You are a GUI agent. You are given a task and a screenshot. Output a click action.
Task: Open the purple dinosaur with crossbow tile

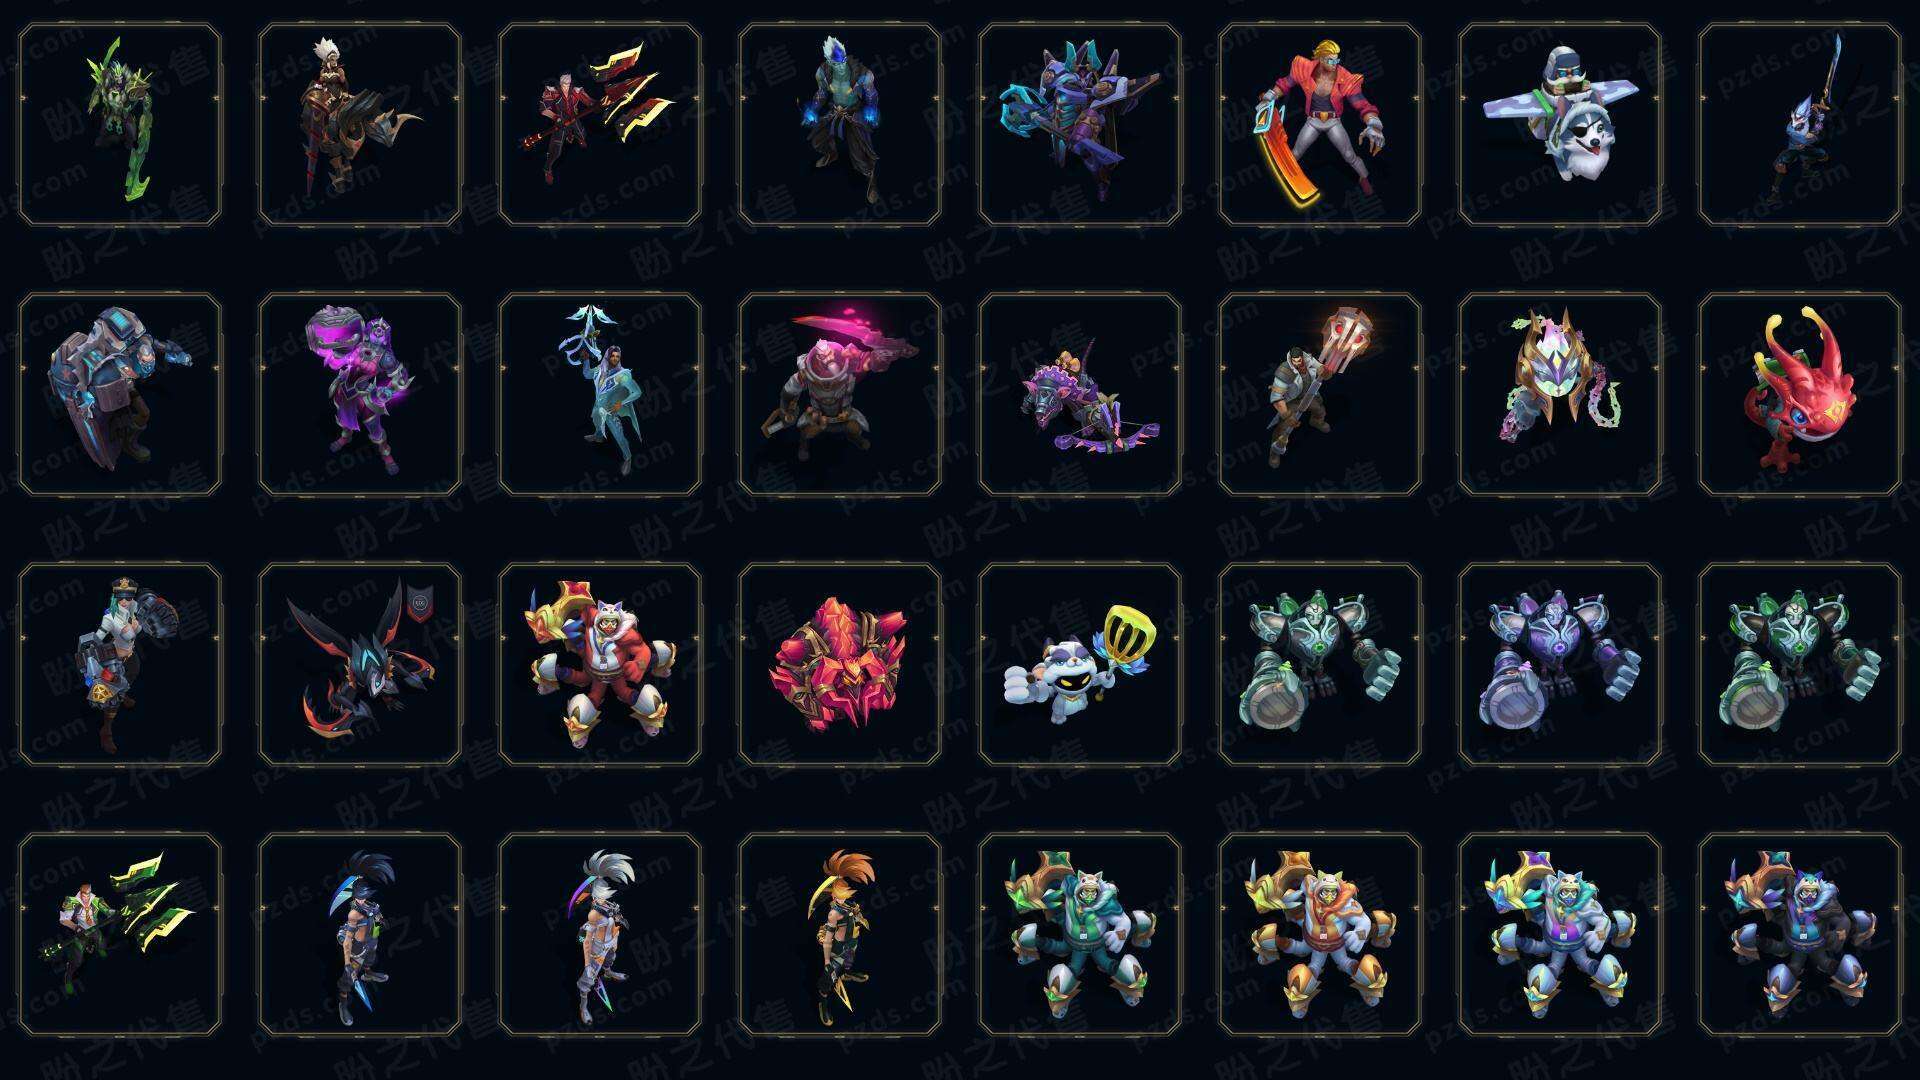coord(1080,394)
